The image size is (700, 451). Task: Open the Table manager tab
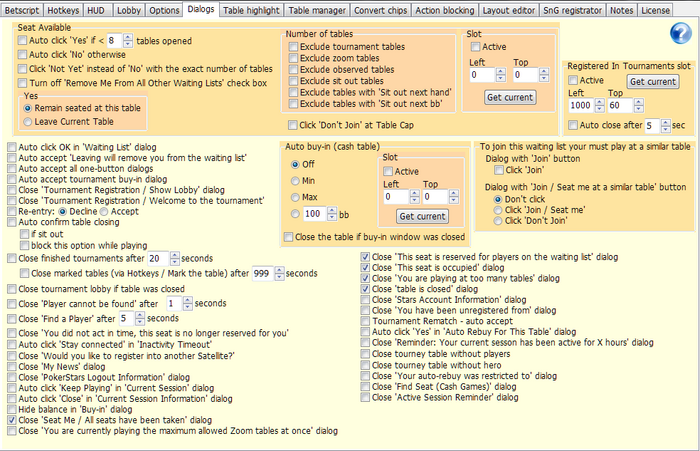pos(319,9)
